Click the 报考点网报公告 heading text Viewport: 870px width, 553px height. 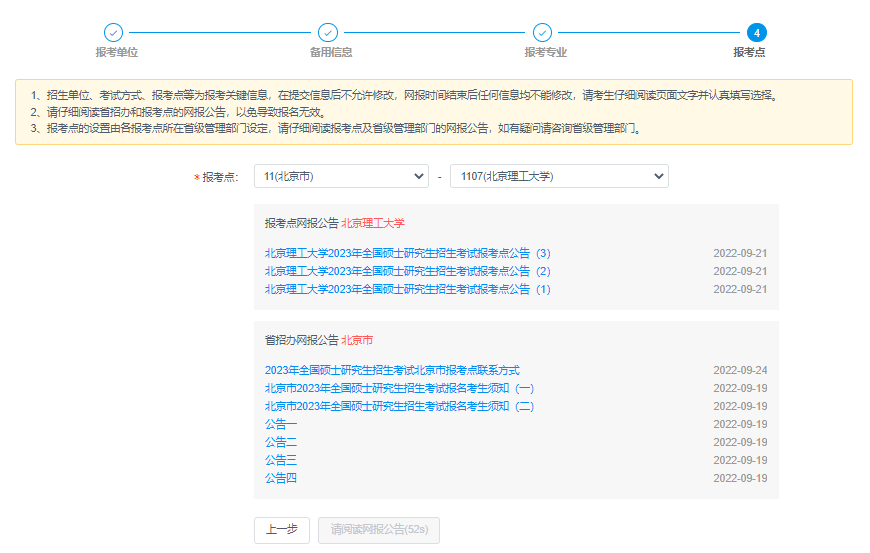[301, 223]
